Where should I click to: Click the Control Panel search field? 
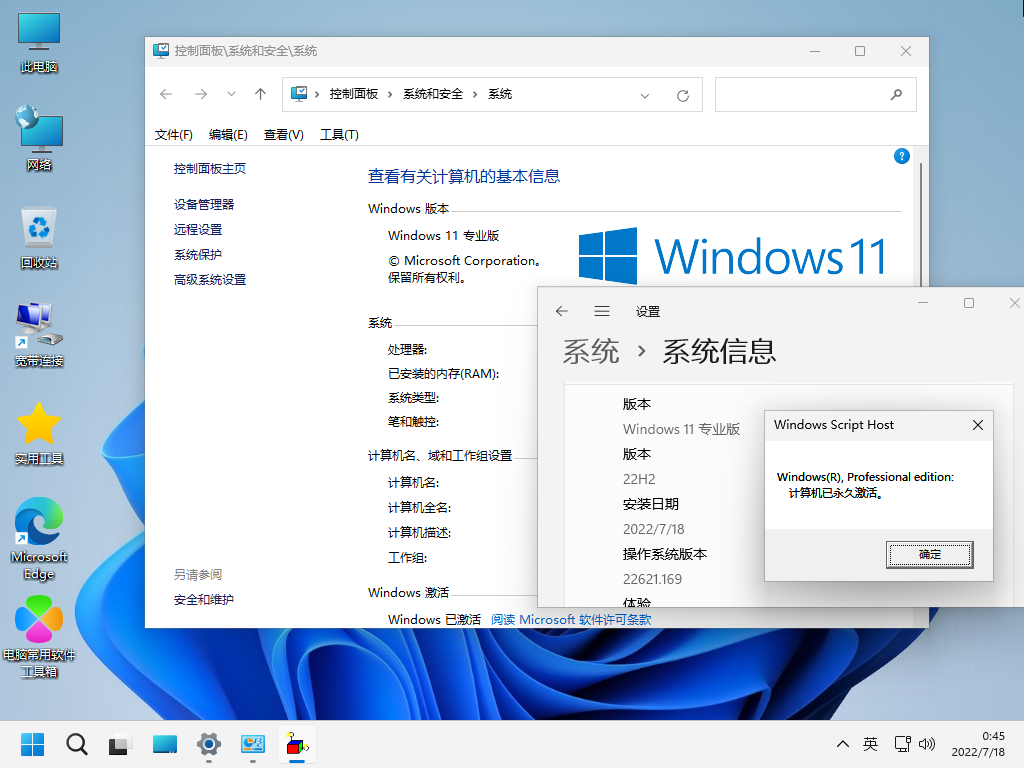[816, 95]
